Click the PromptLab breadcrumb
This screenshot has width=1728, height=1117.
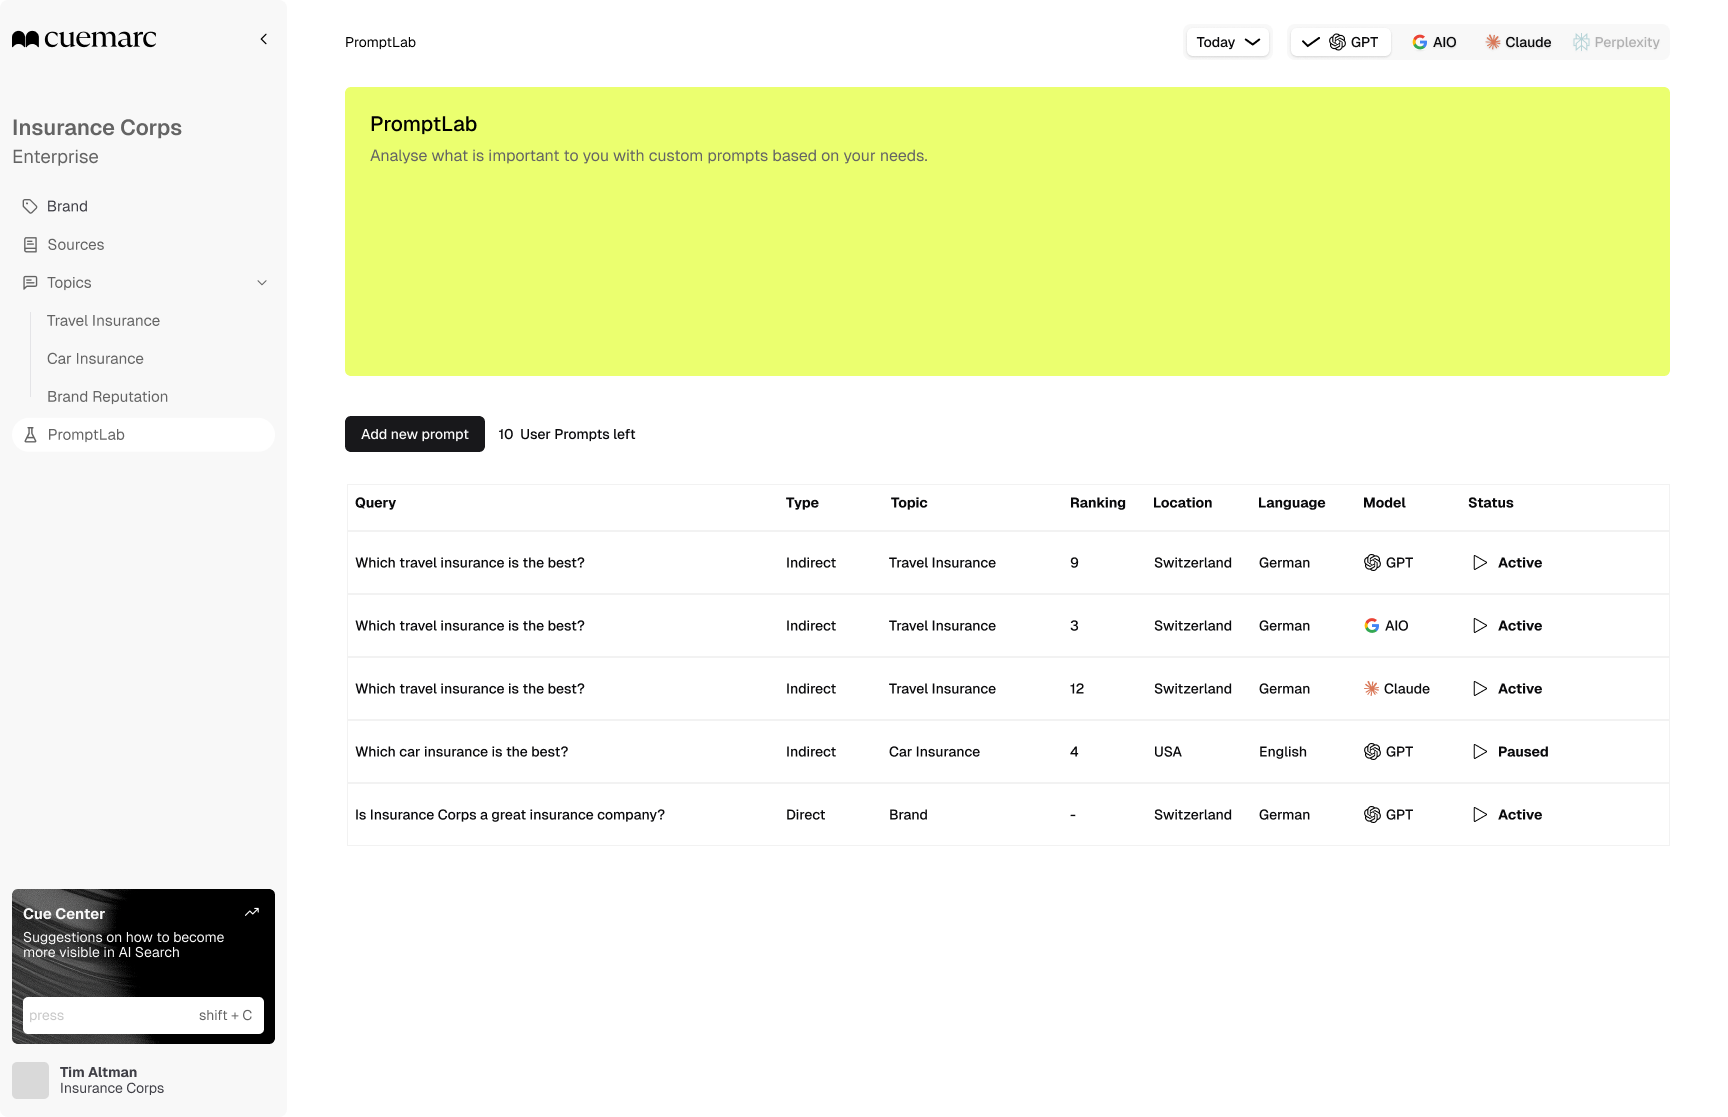pyautogui.click(x=380, y=42)
